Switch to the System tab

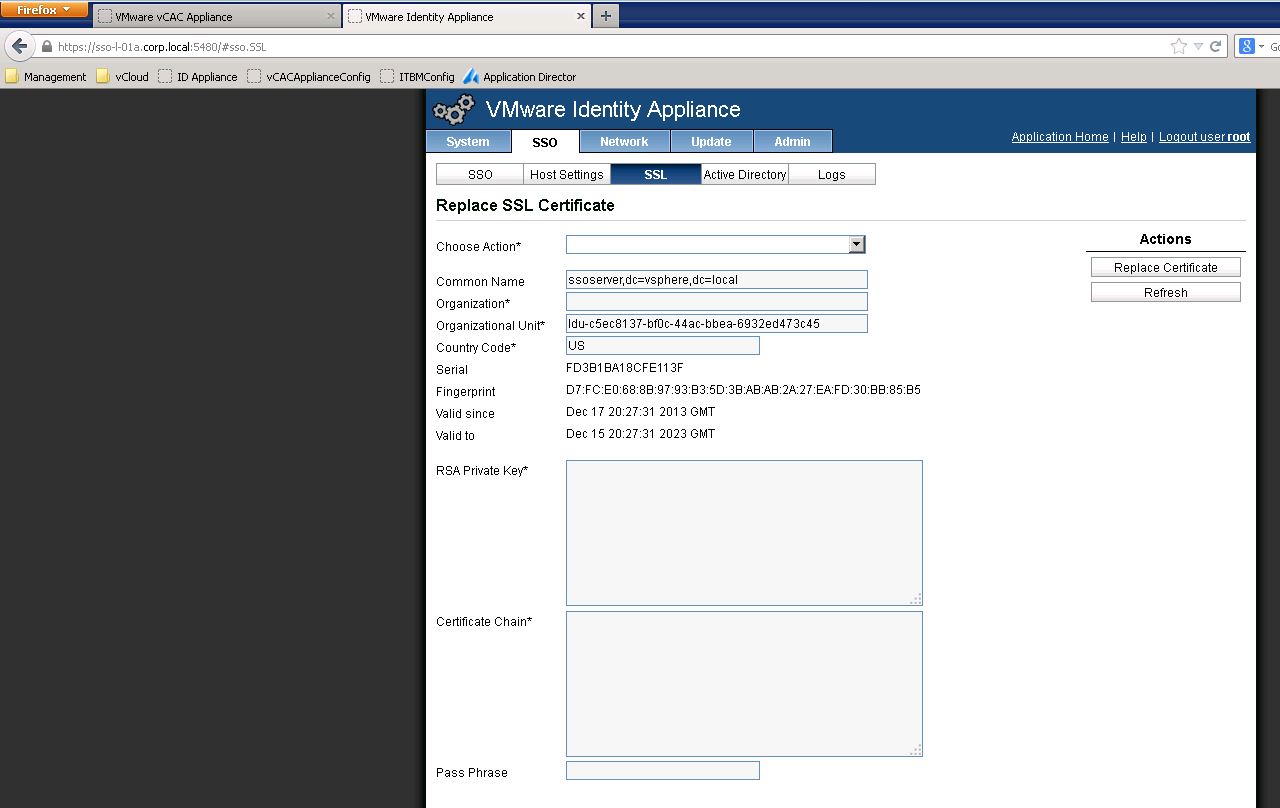click(x=468, y=141)
